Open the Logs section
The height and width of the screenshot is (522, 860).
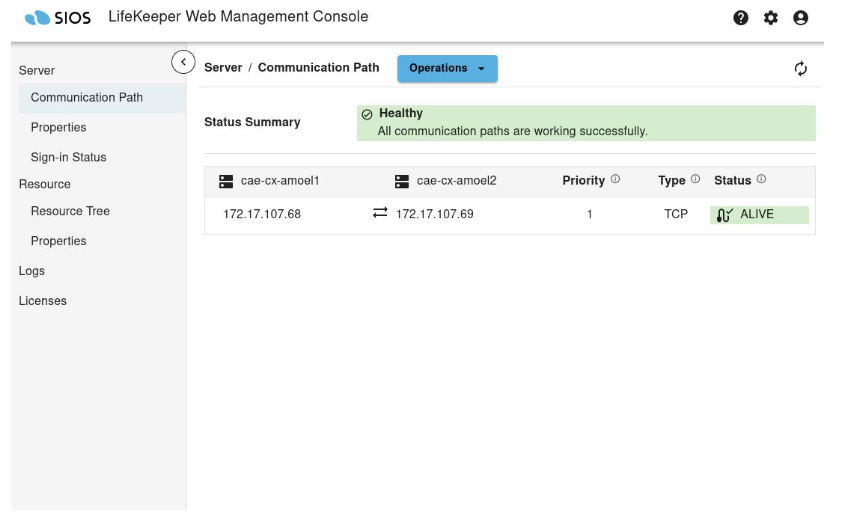[32, 271]
